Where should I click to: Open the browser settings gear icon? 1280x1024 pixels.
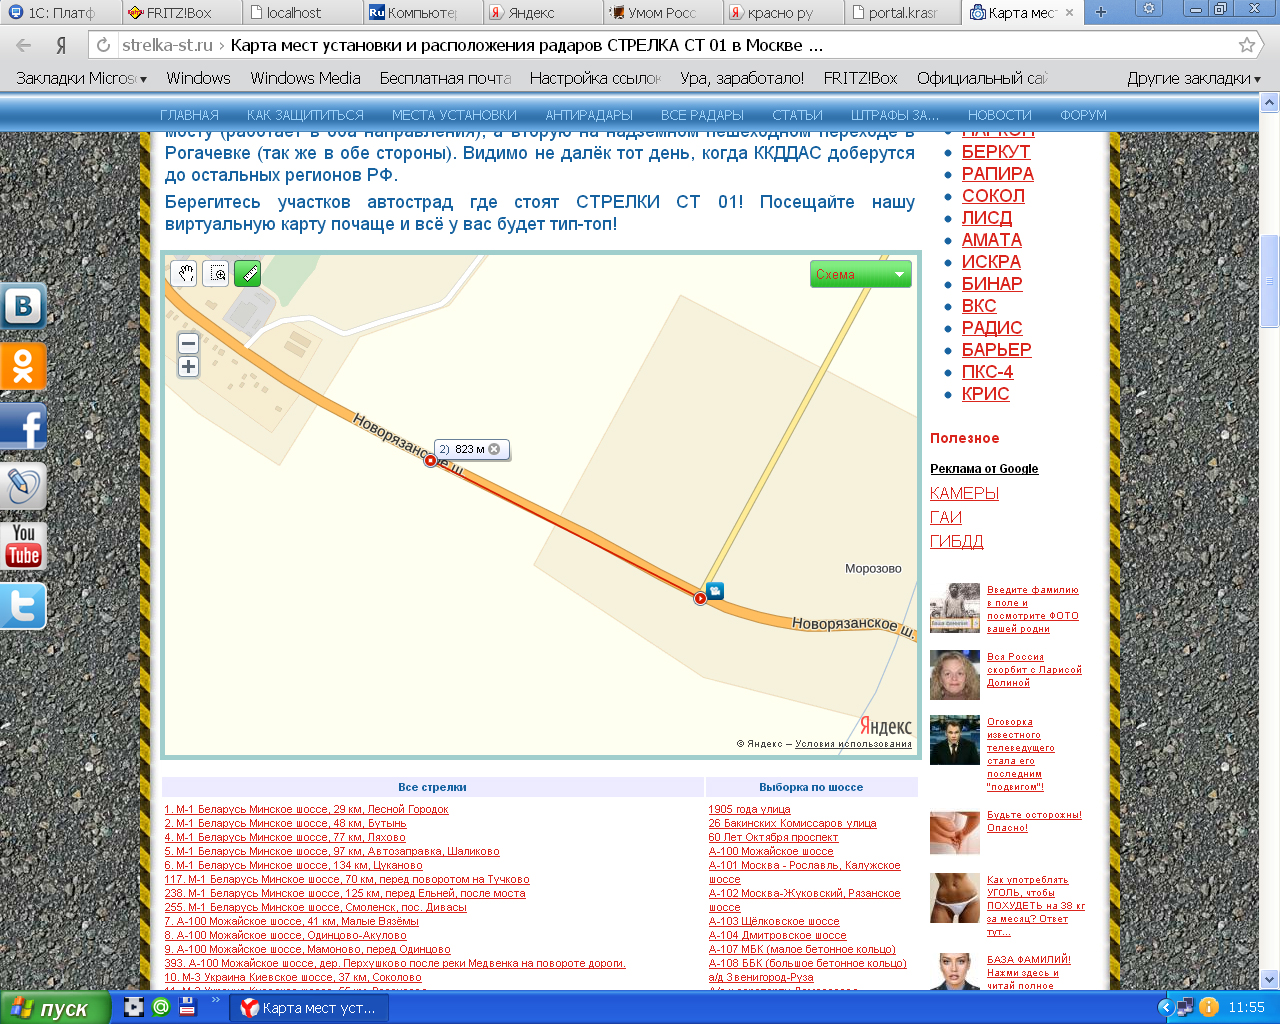(x=1149, y=9)
